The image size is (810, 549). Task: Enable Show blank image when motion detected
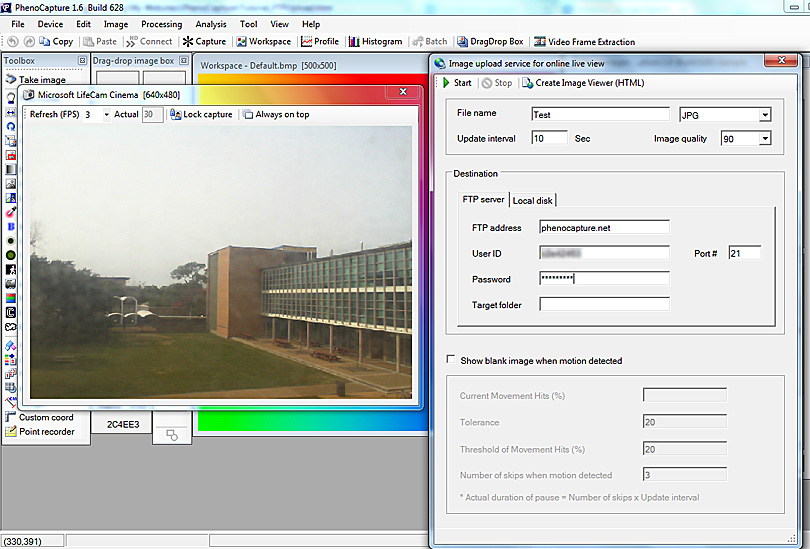click(451, 360)
